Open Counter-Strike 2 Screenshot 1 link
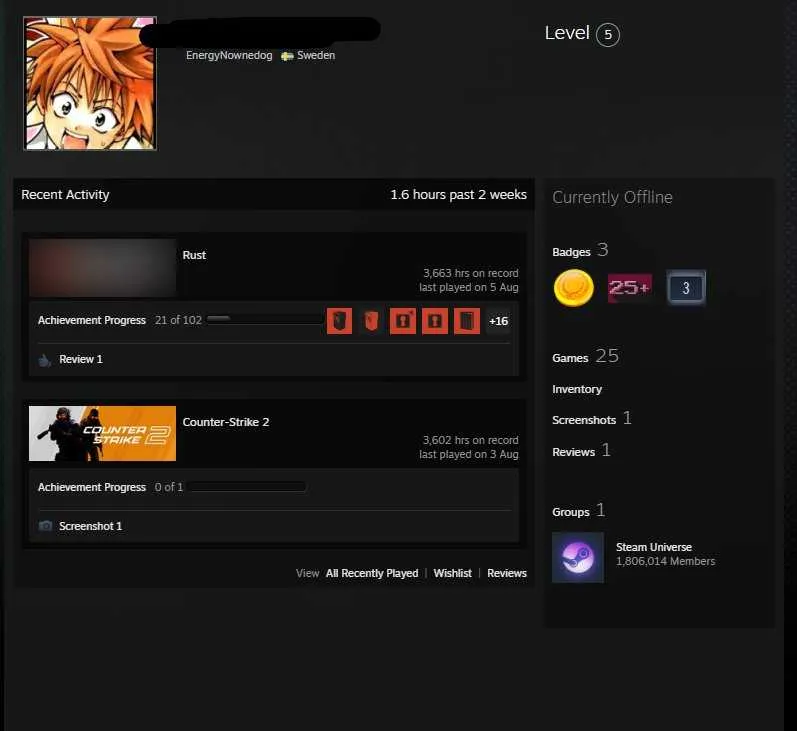 click(90, 526)
